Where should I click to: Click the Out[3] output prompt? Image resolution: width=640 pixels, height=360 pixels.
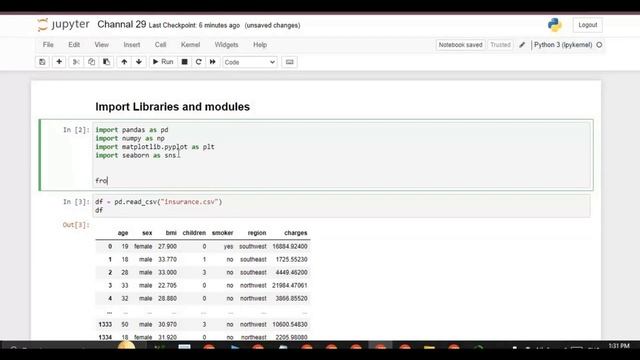coord(76,225)
